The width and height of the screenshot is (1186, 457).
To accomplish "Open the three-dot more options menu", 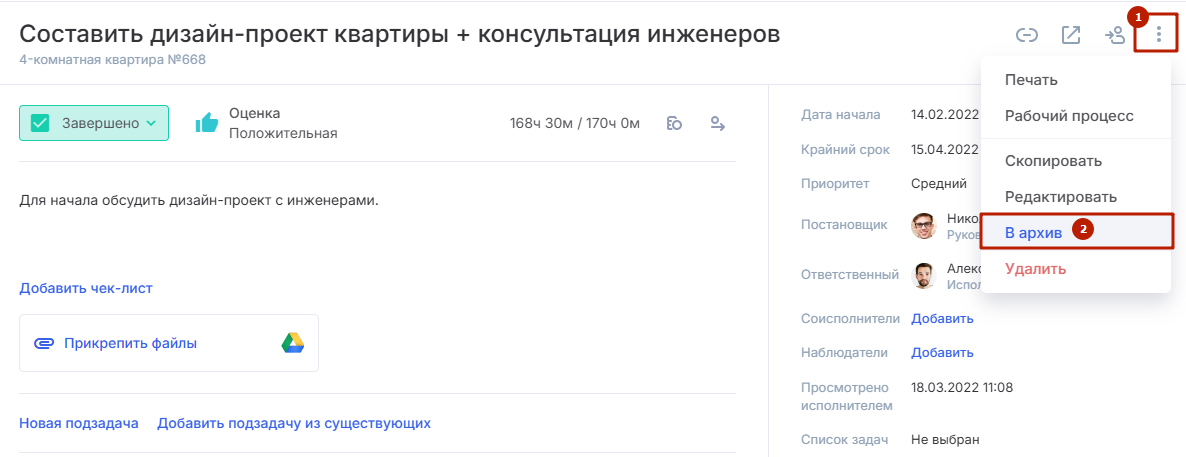I will [x=1158, y=35].
